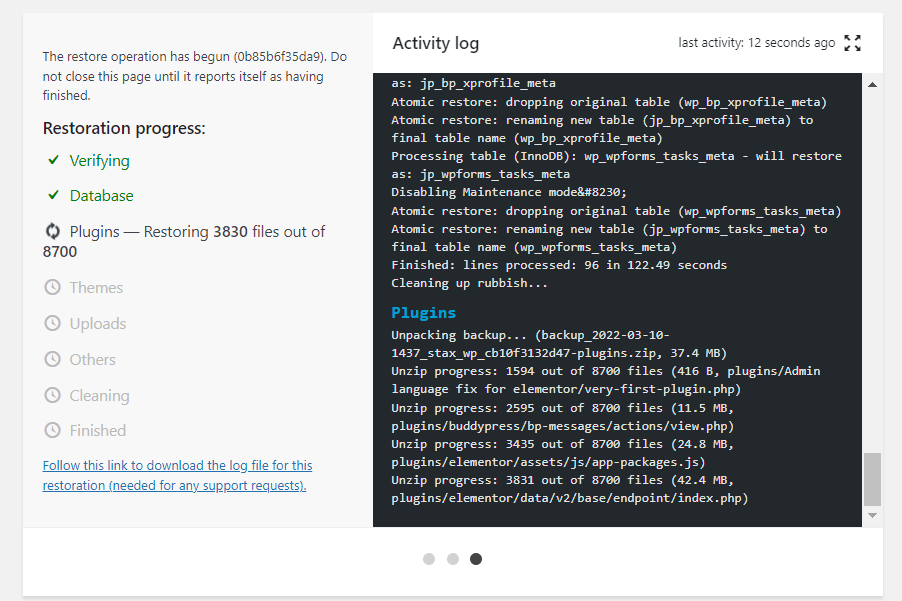Click the clock icon beside Cleaning

[x=52, y=395]
